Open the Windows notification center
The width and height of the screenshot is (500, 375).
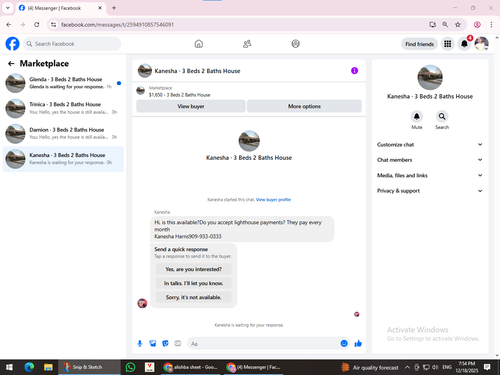487,367
